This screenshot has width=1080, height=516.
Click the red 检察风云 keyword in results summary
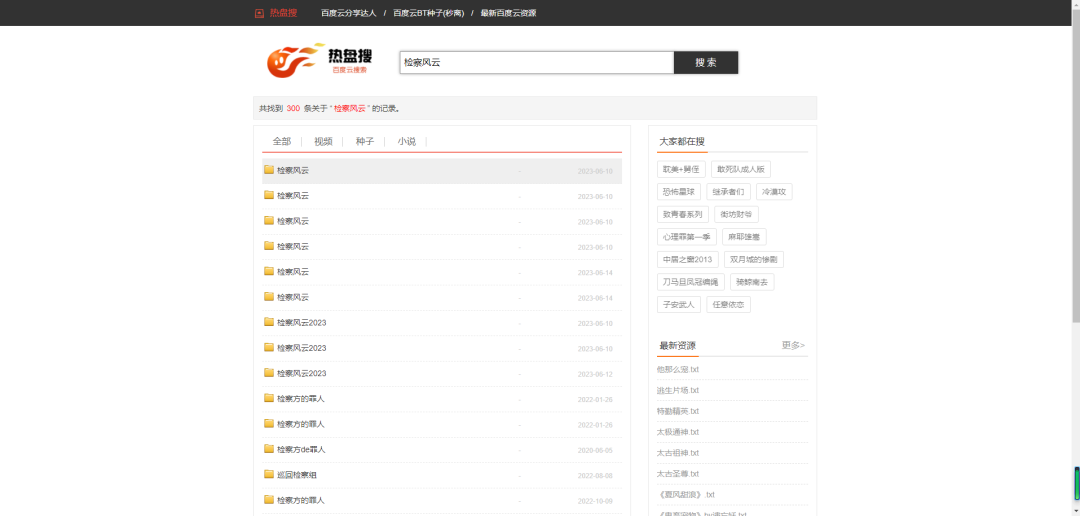[x=350, y=108]
